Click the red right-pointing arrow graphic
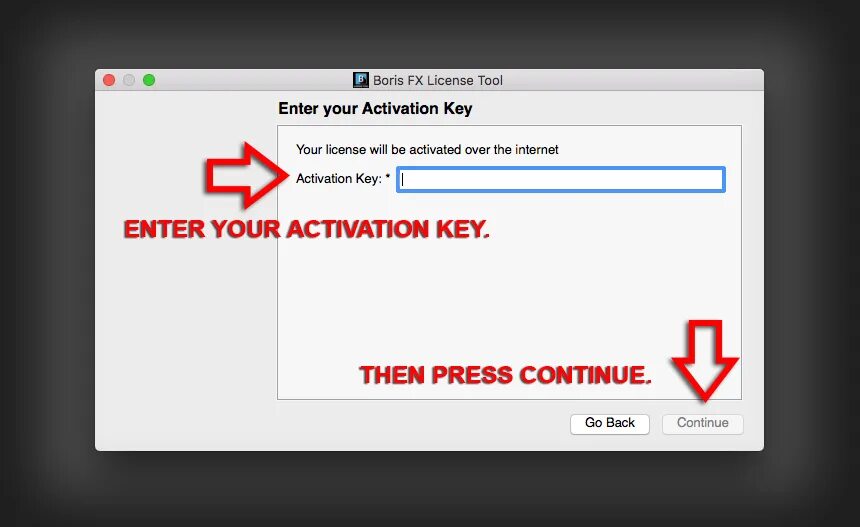 [x=246, y=175]
